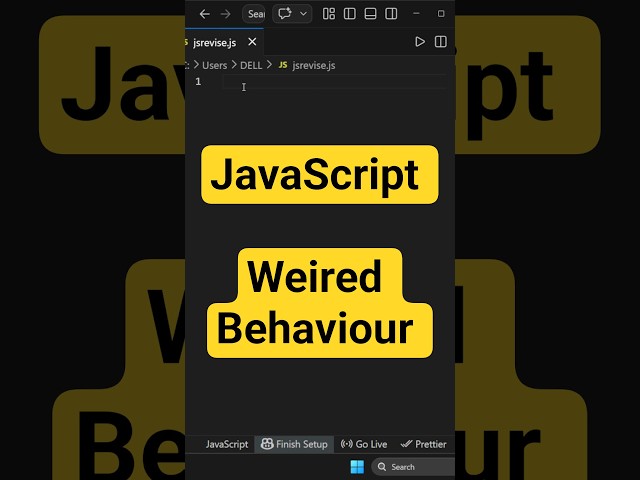Click the Search command center box
640x480 pixels.
(x=254, y=14)
